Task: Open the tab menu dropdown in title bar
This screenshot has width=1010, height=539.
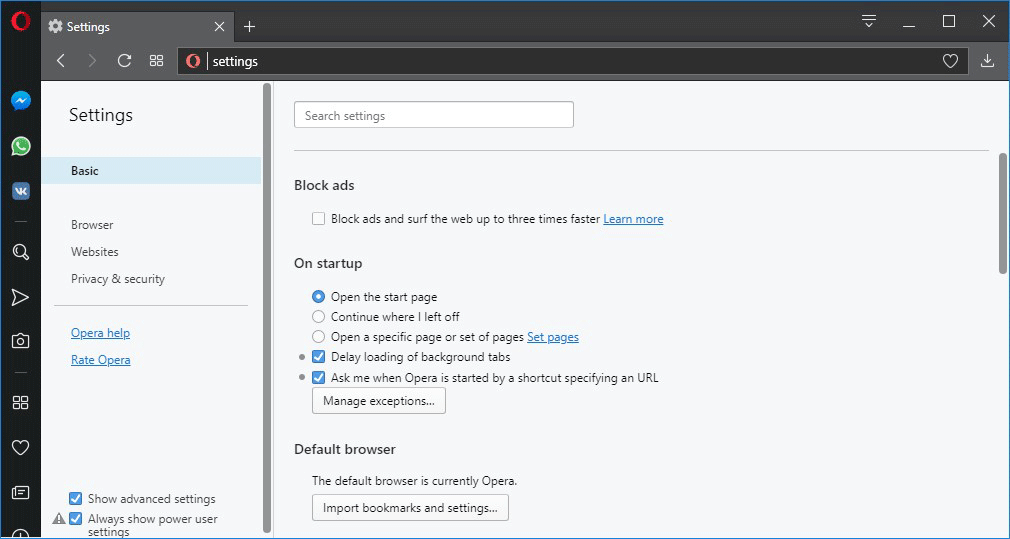Action: (869, 21)
